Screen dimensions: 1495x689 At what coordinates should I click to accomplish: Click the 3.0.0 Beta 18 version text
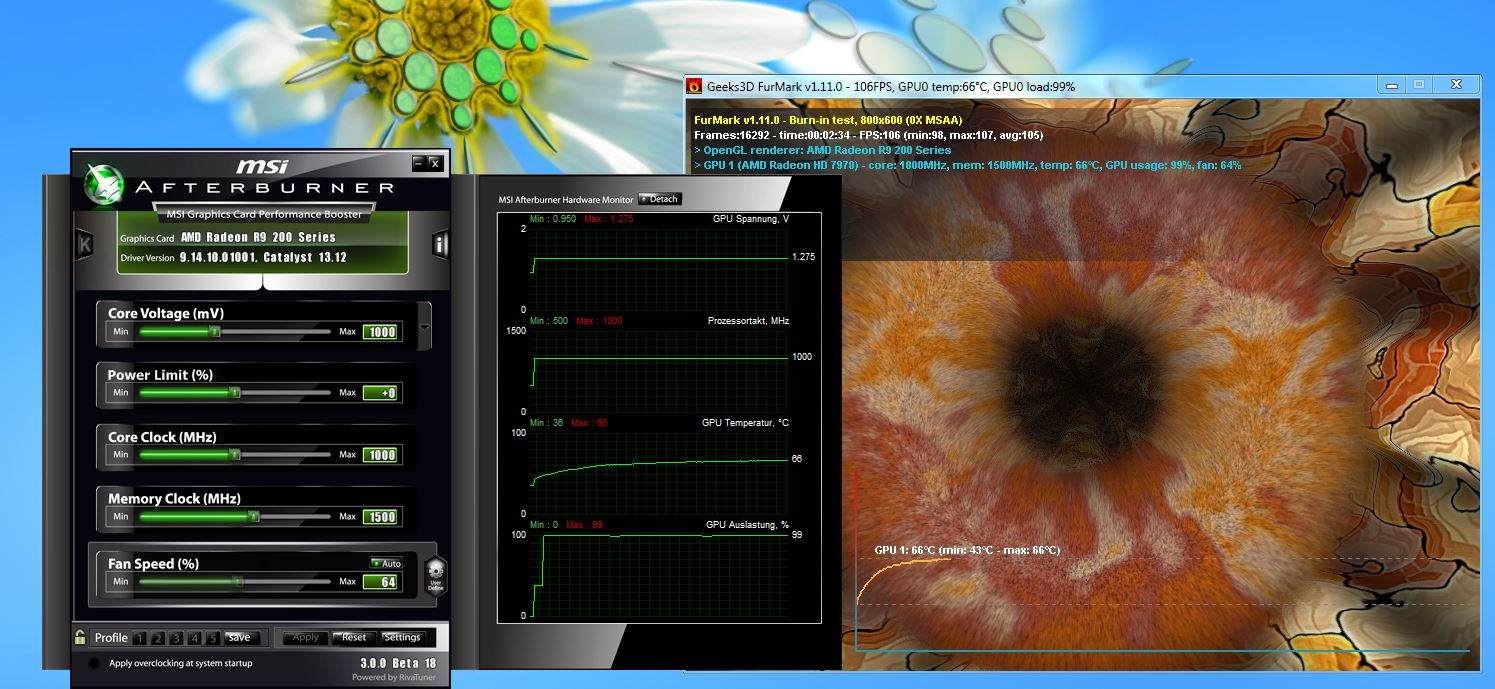pyautogui.click(x=398, y=663)
